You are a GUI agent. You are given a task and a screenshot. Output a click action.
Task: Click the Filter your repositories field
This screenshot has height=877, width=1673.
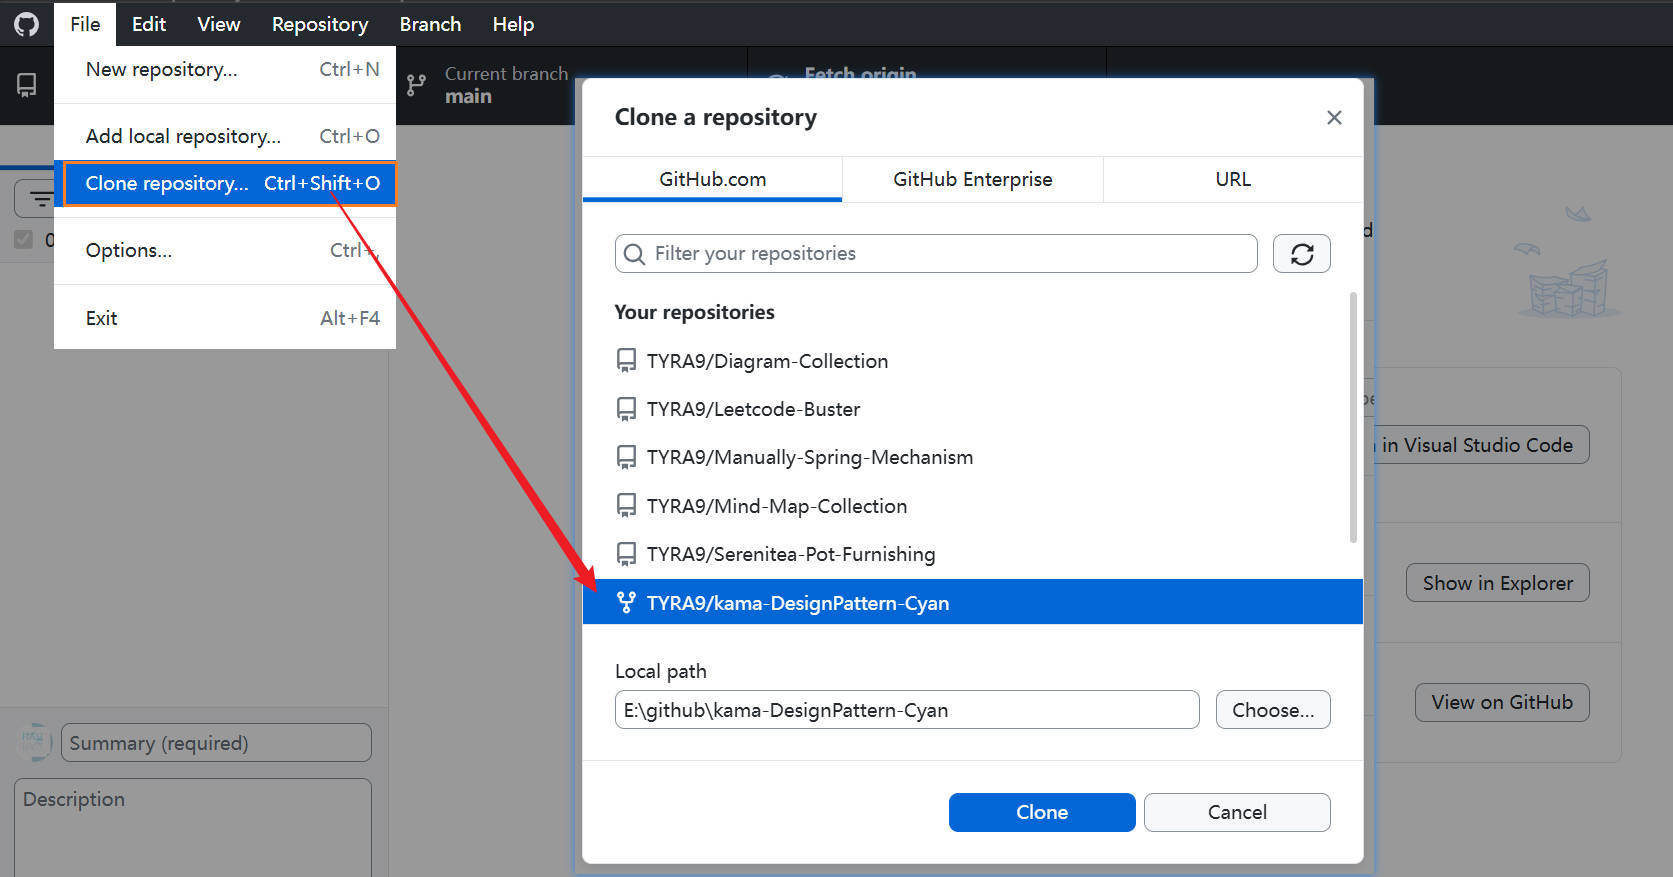click(936, 254)
